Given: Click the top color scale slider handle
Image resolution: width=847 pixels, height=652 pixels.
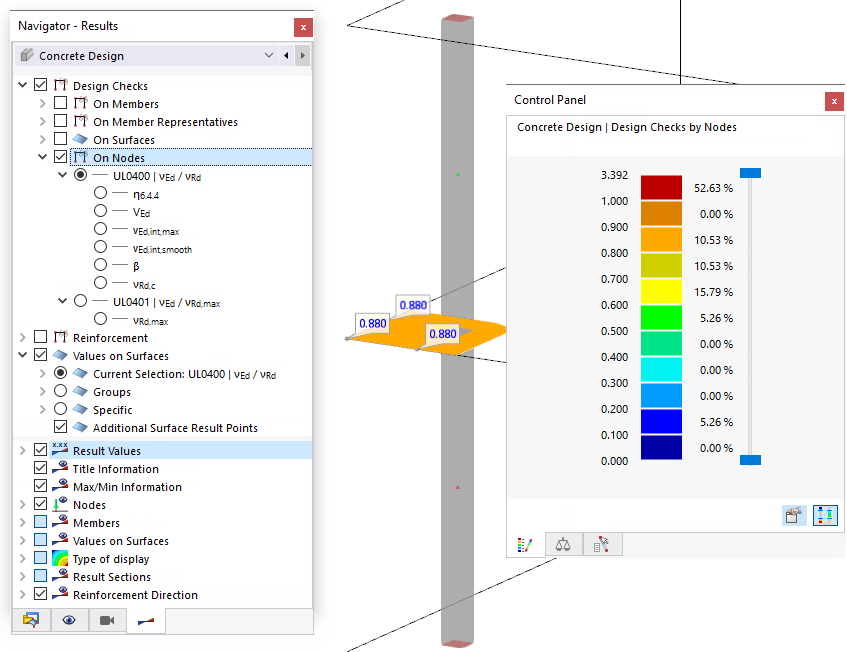Looking at the screenshot, I should click(x=750, y=173).
